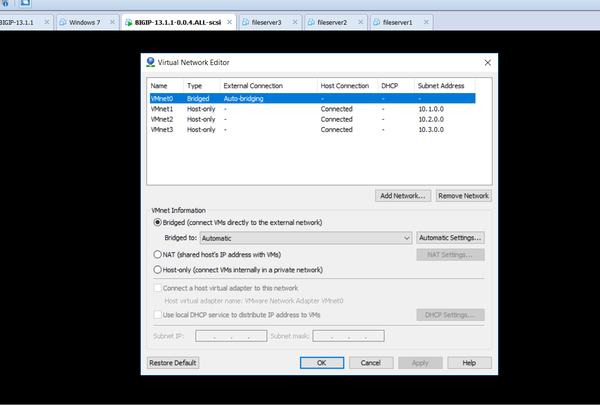Screen dimensions: 600x405
Task: Sort by the Type column header
Action: pos(202,86)
